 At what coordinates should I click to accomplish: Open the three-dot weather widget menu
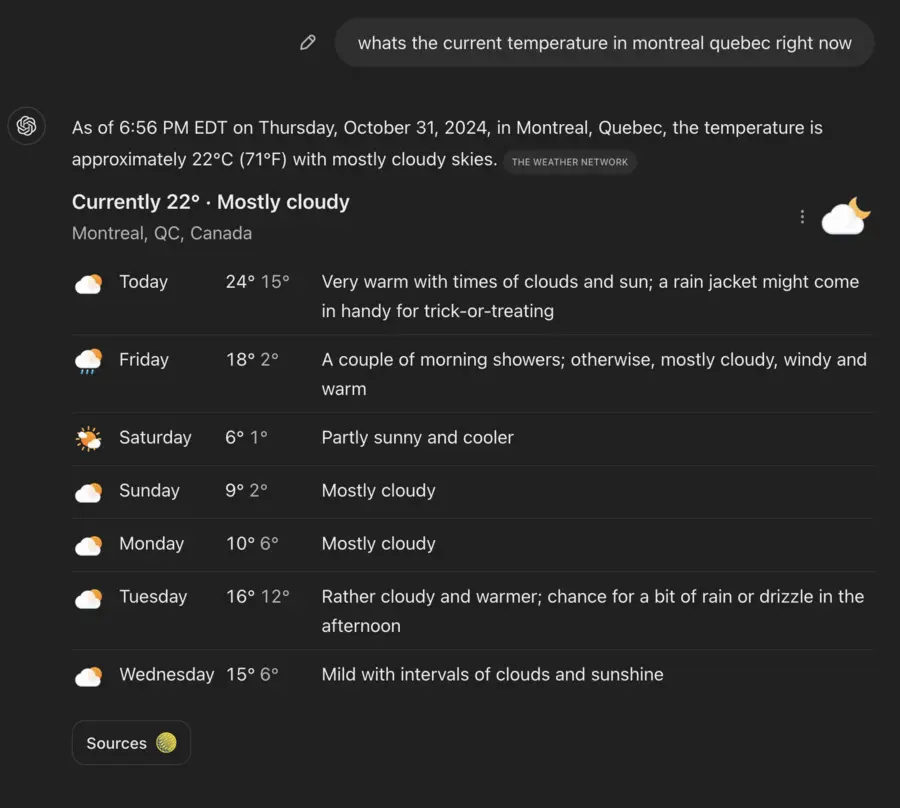point(802,216)
